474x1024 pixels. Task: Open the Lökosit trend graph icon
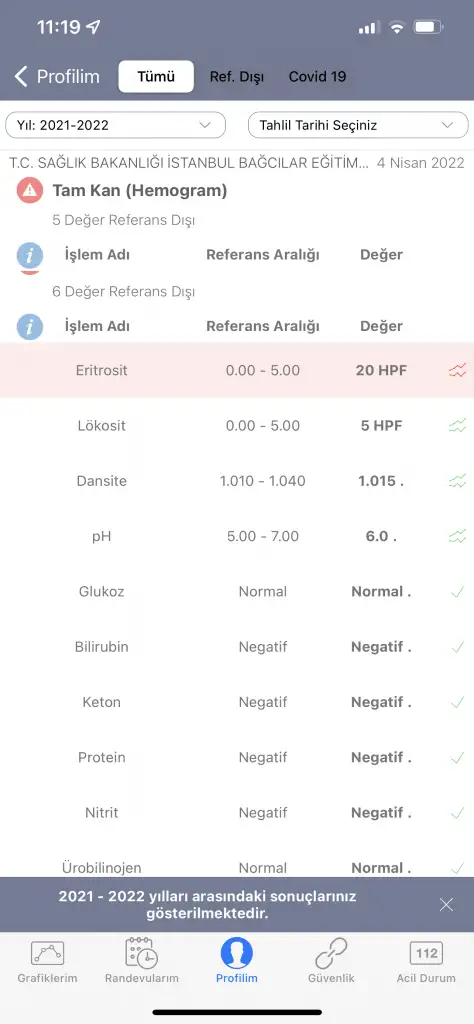point(458,426)
